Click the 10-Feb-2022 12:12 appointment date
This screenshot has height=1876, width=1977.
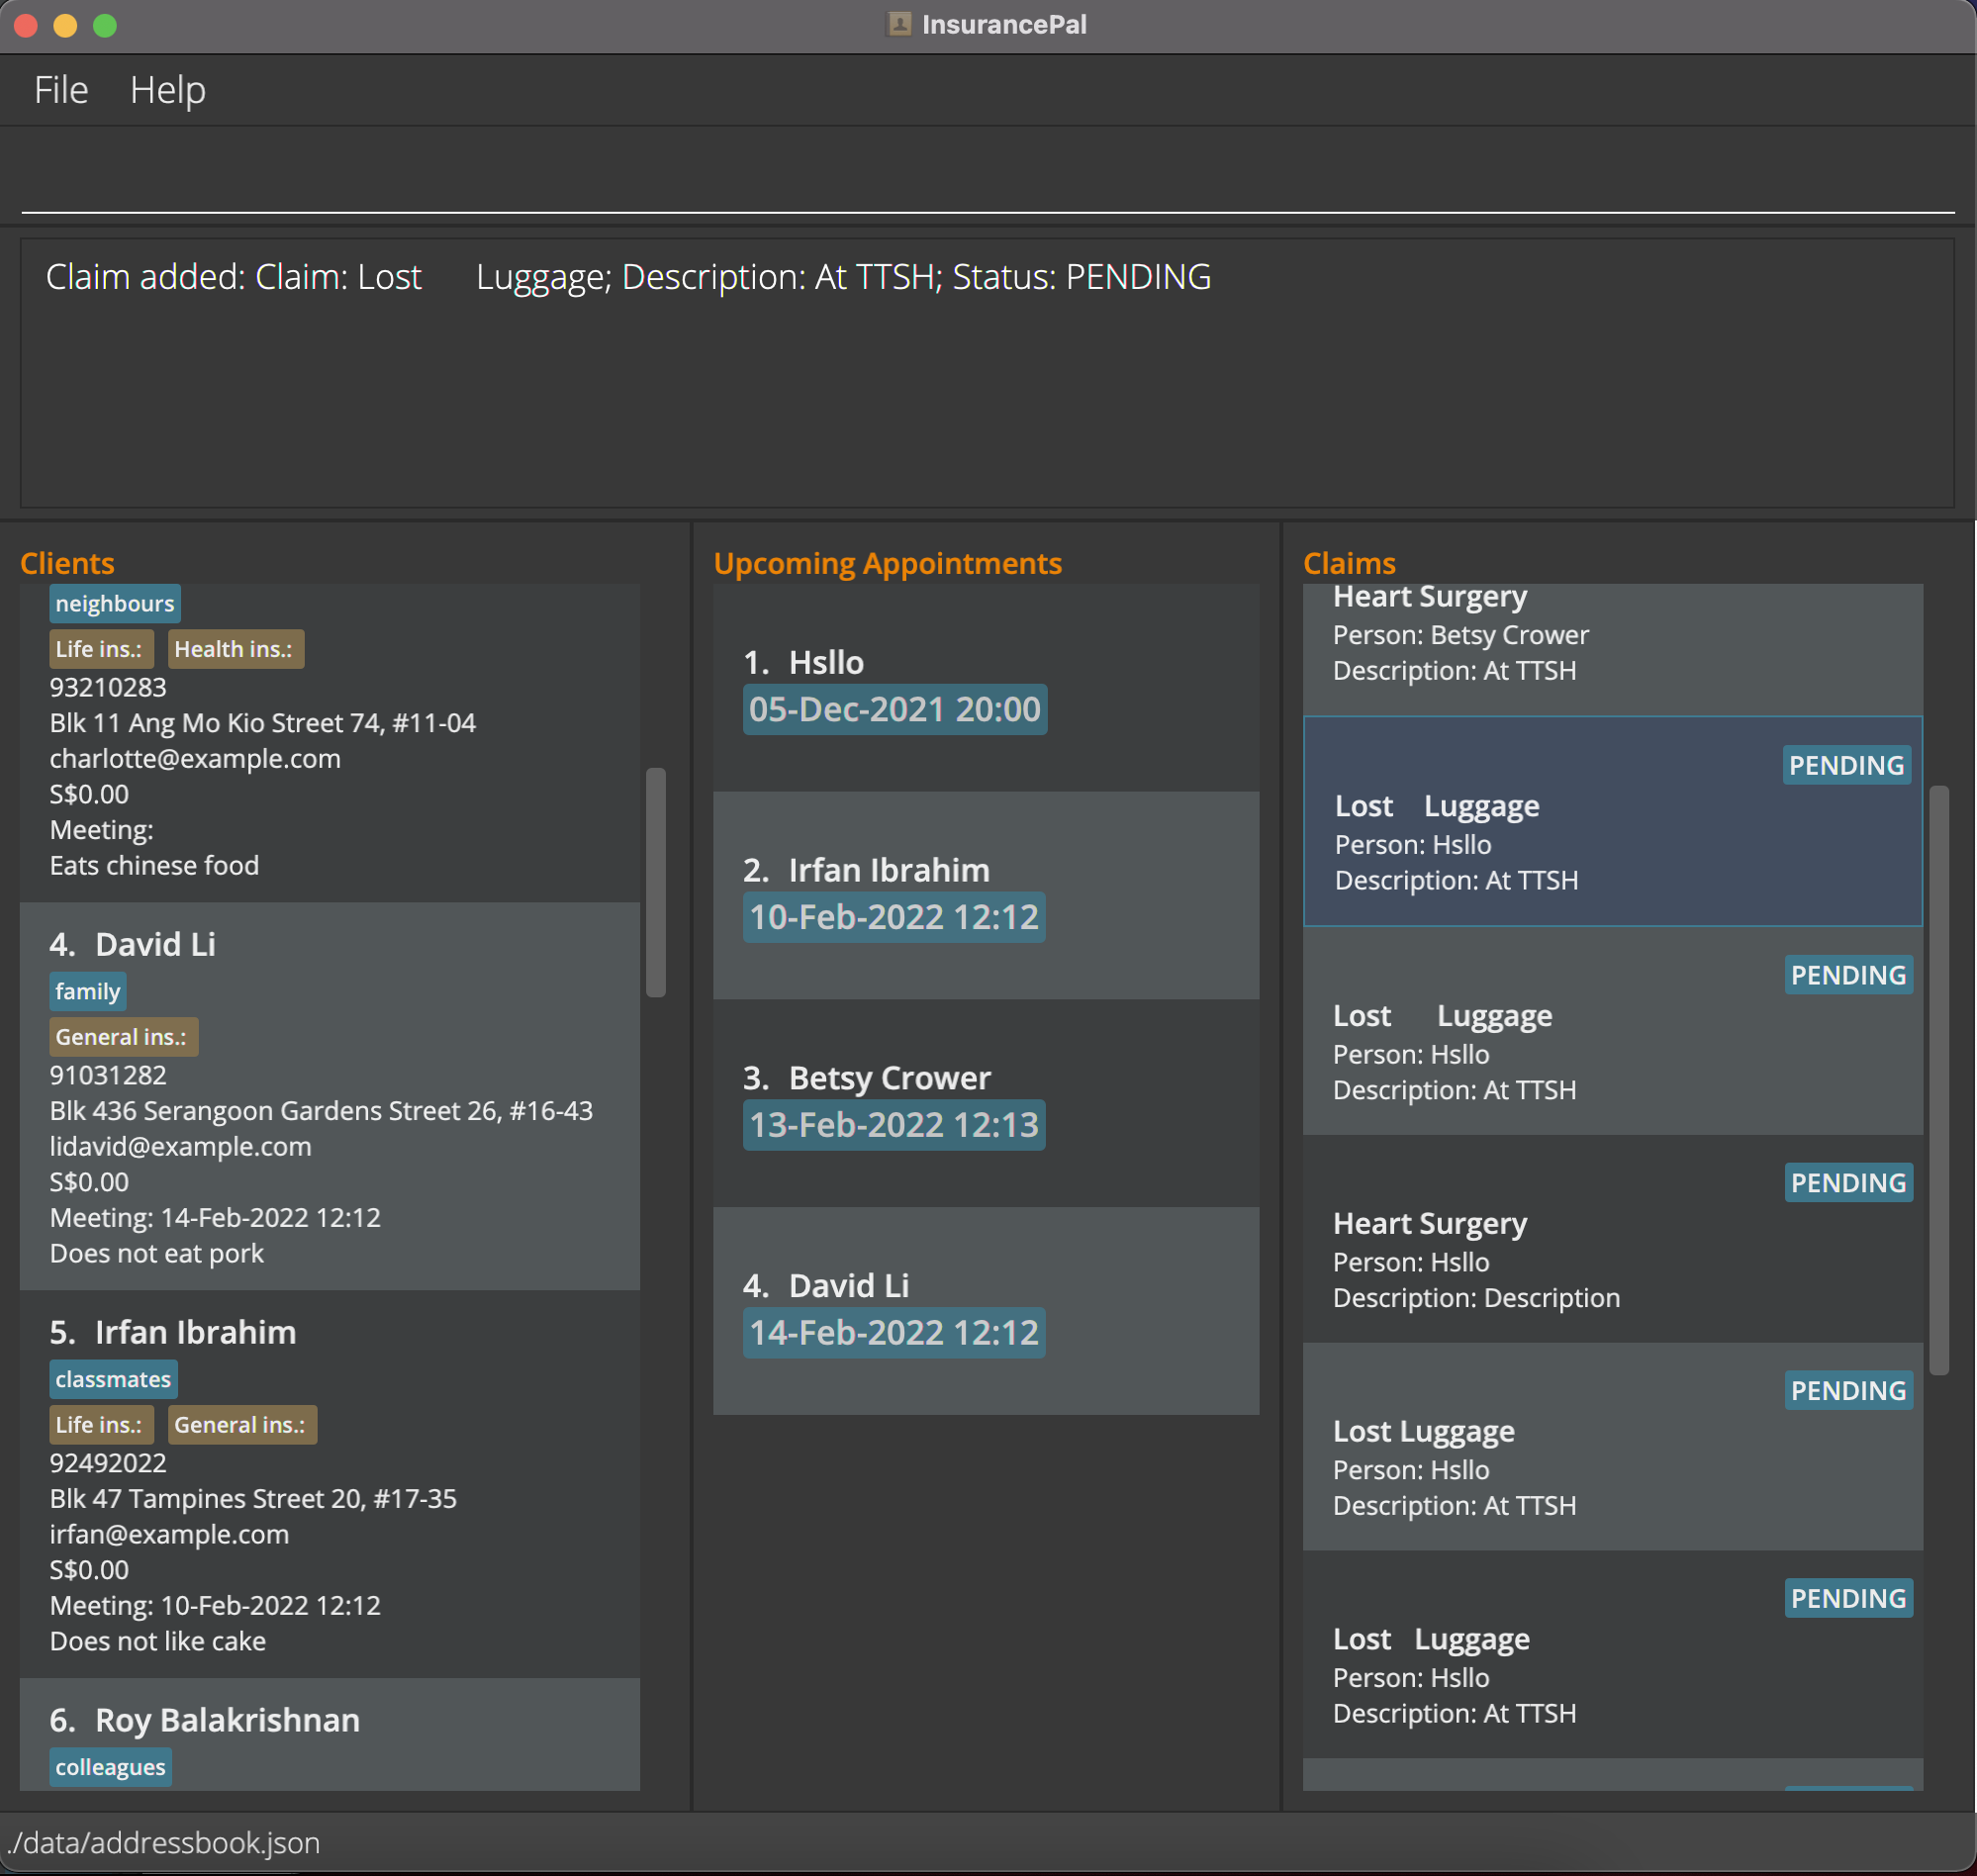click(894, 918)
